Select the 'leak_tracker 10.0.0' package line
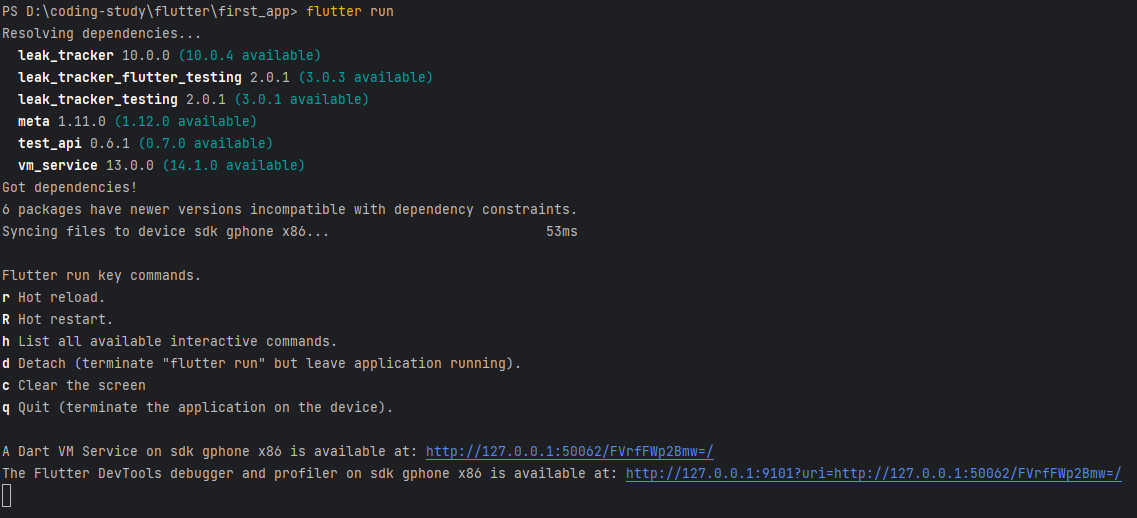The image size is (1137, 518). 169,55
